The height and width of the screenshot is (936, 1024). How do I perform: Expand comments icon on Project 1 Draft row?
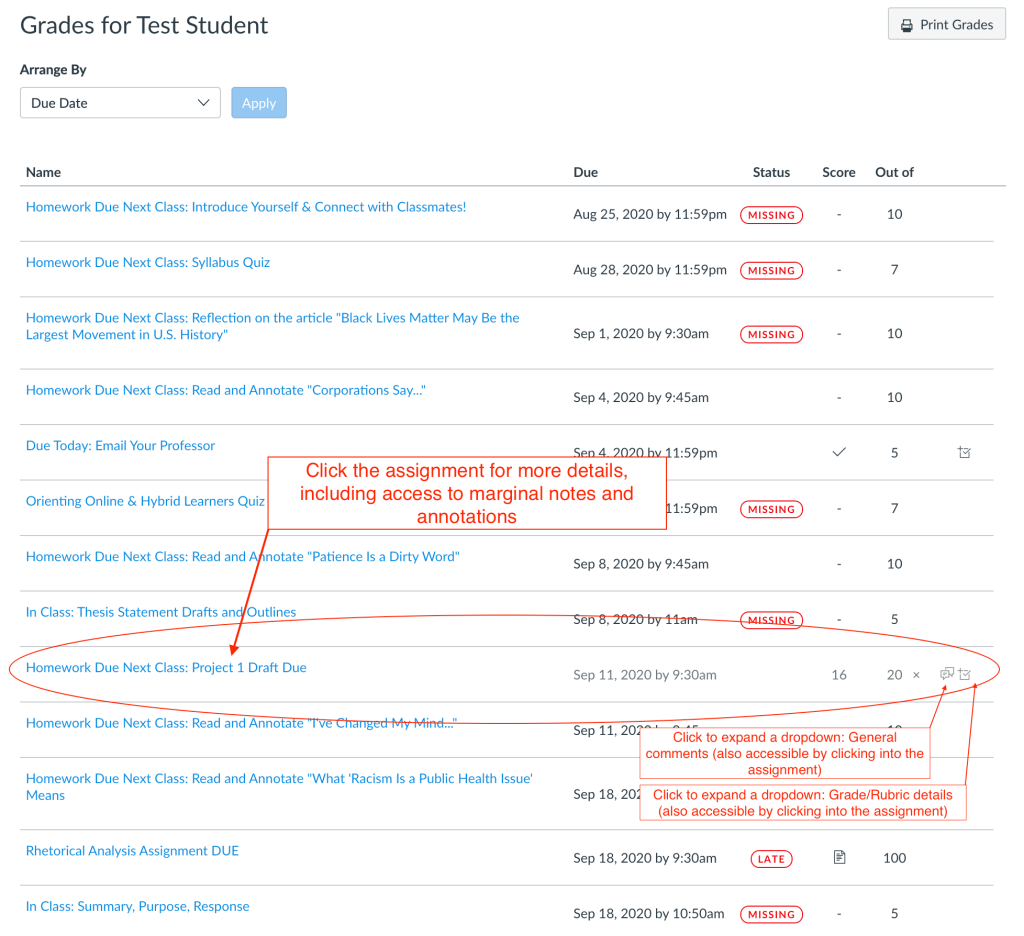946,674
